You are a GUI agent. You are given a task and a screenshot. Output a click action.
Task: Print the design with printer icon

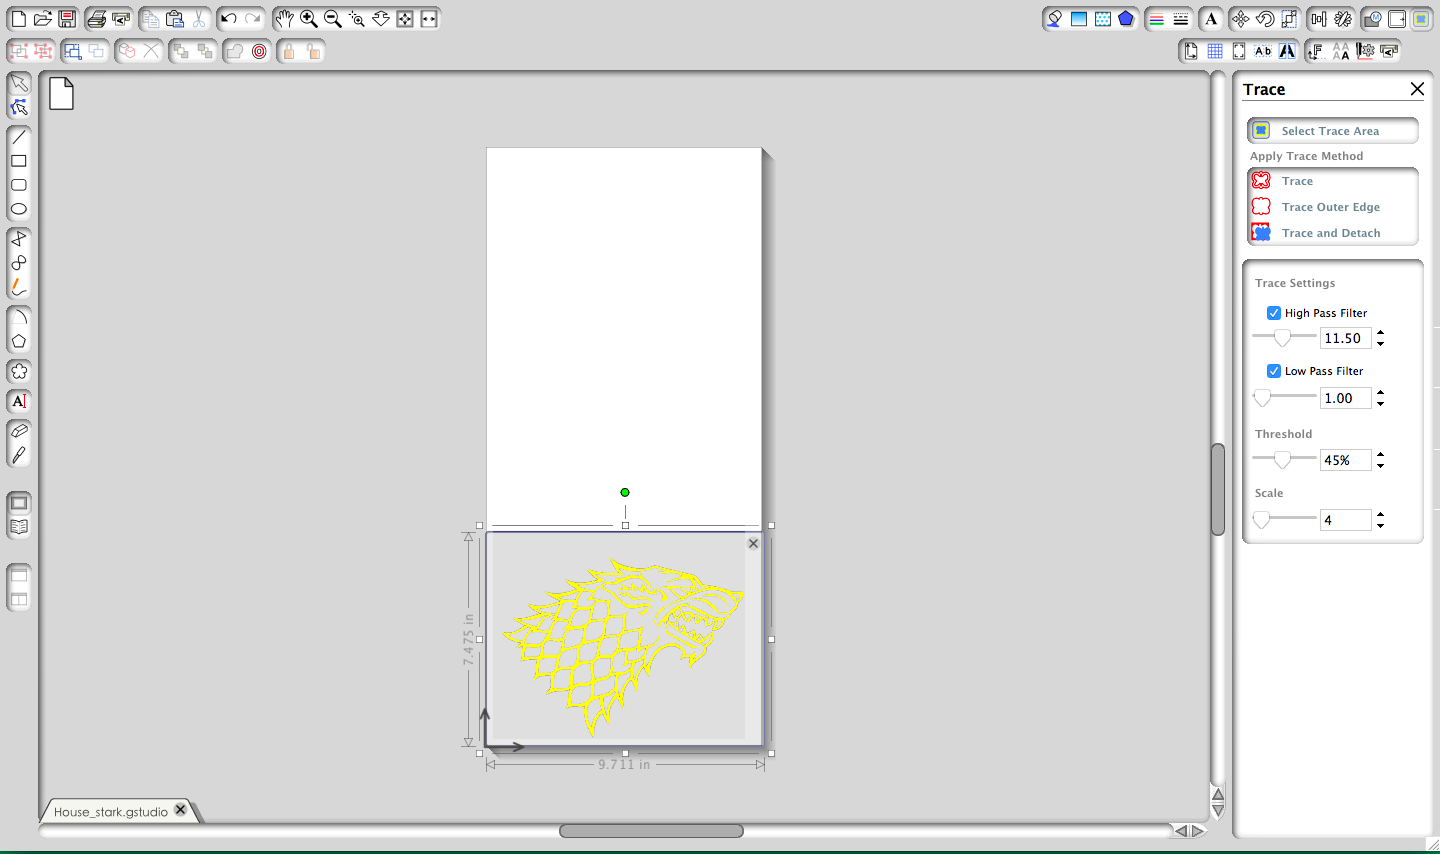click(x=97, y=19)
